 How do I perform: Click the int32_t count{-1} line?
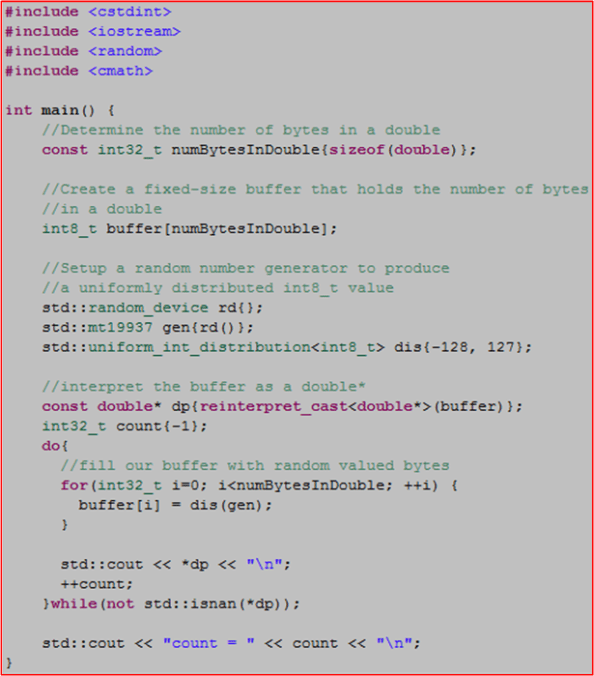tap(125, 426)
